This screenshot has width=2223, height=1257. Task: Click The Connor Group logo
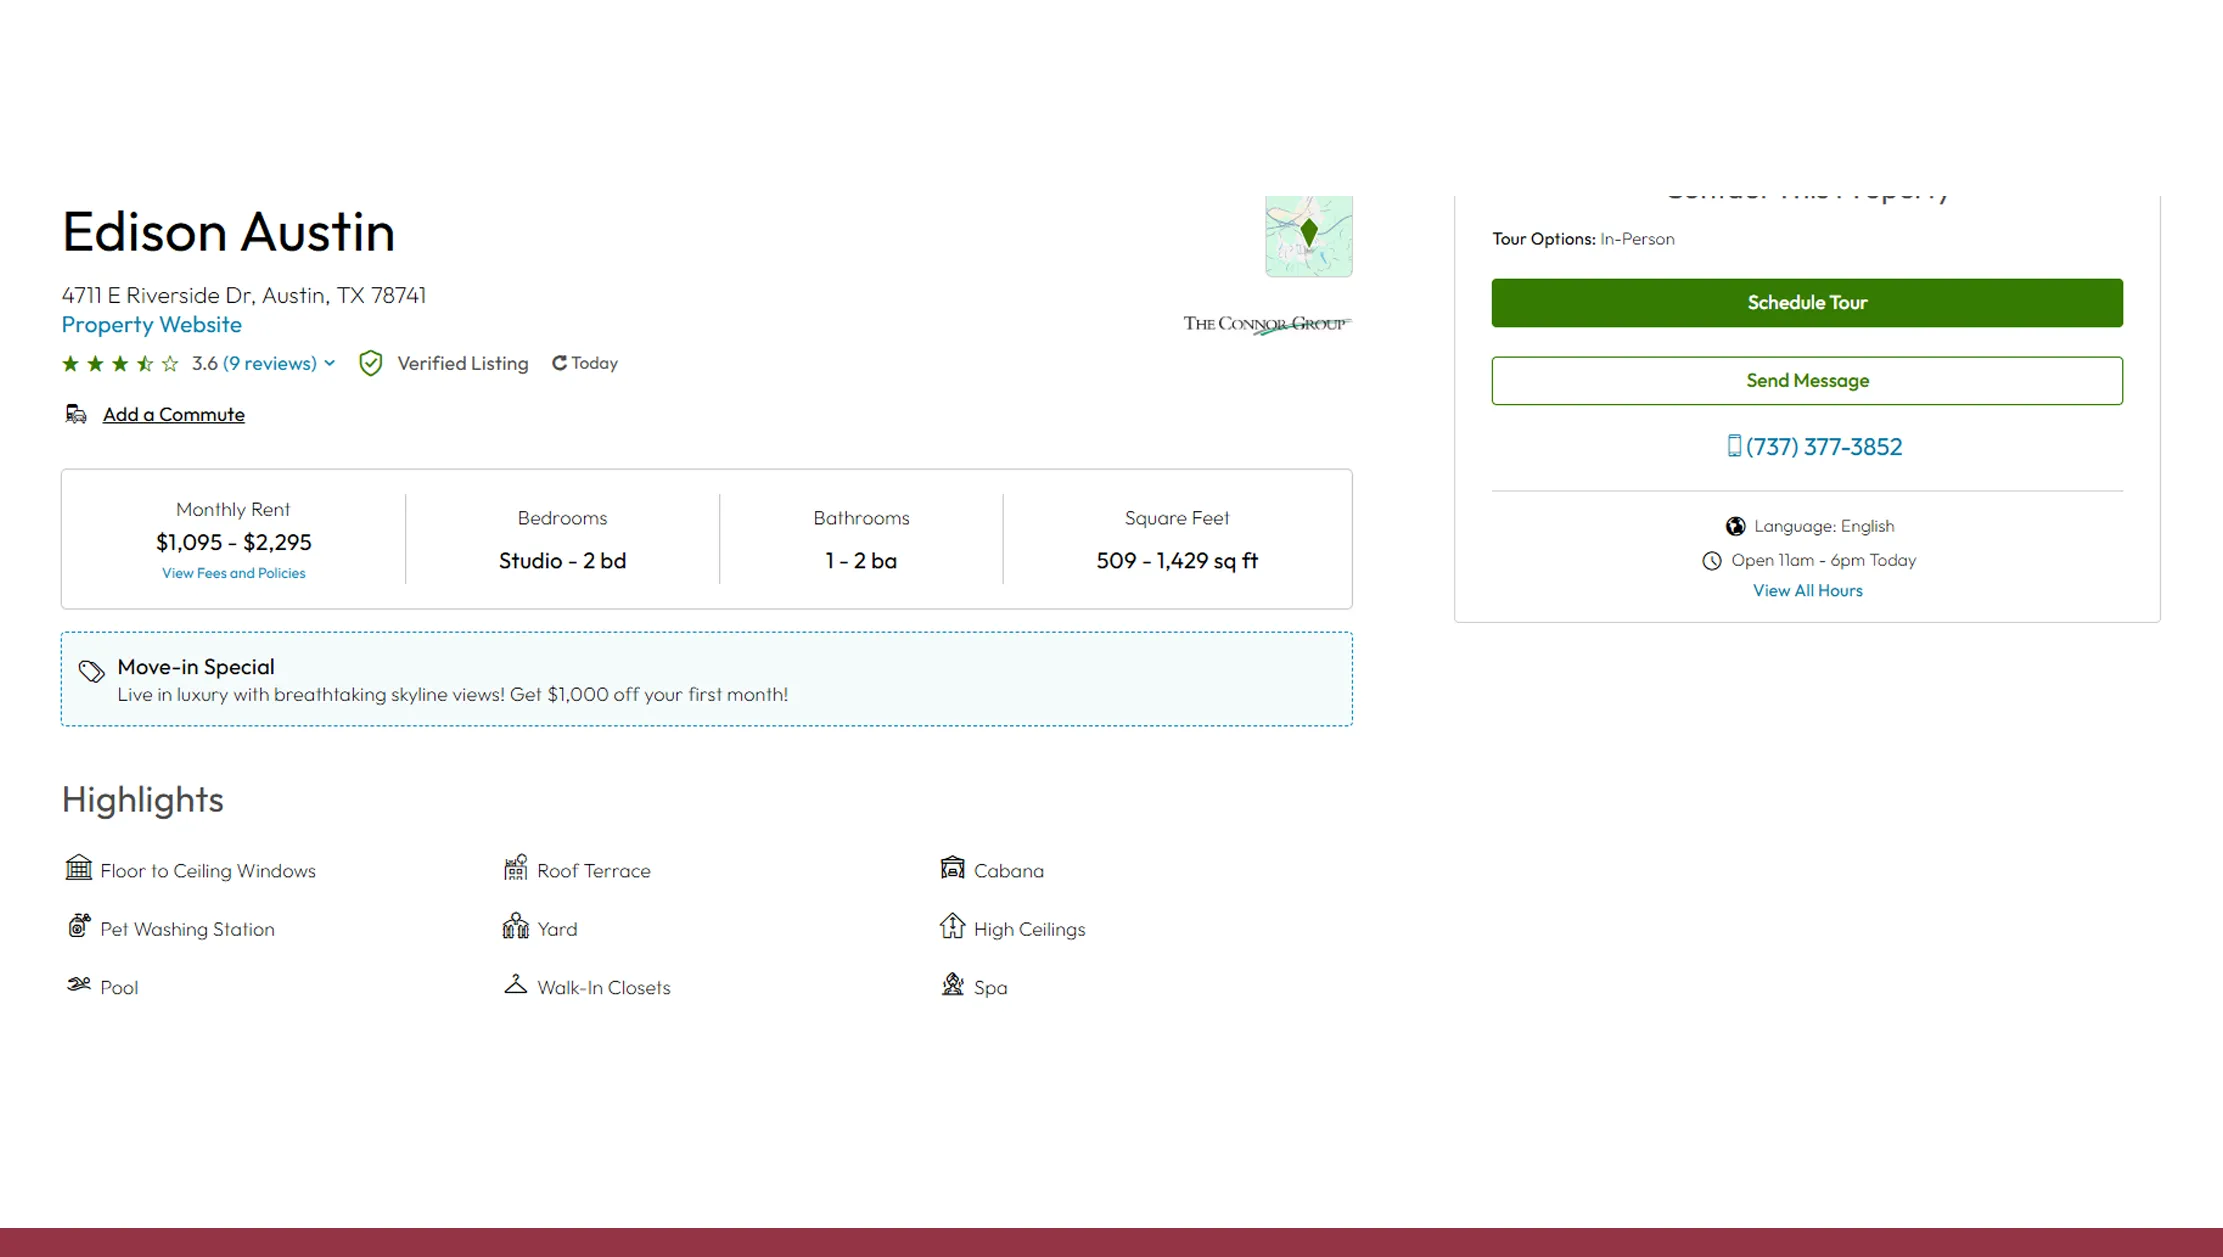[x=1266, y=324]
